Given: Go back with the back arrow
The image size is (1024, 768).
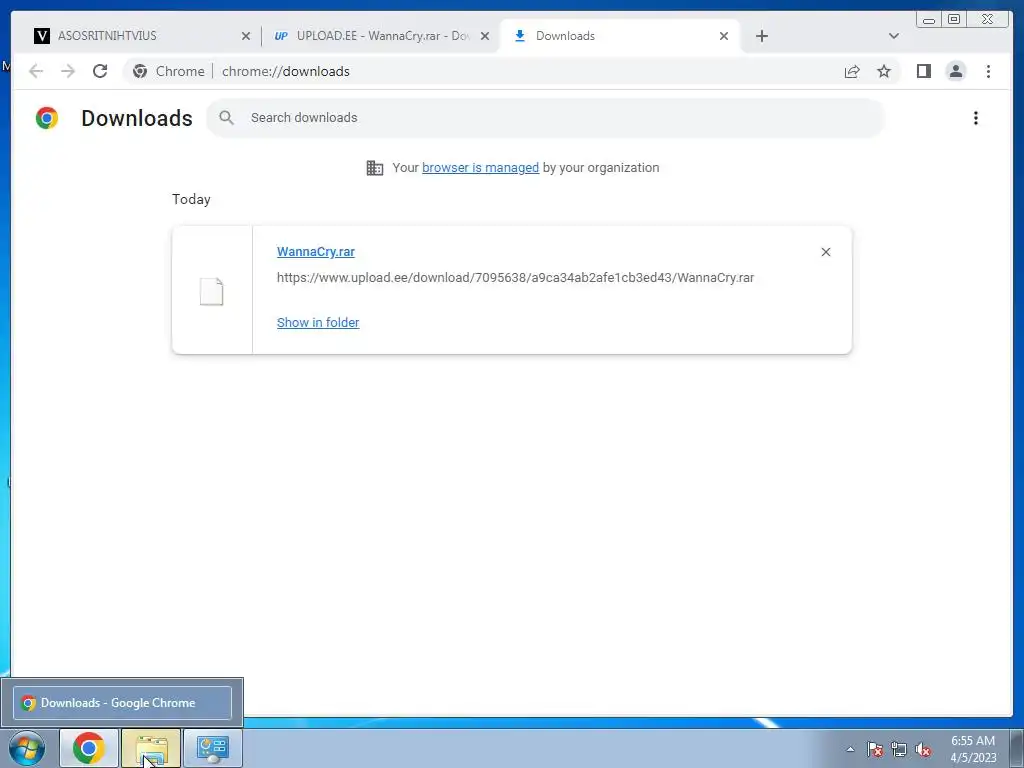Looking at the screenshot, I should click(36, 71).
